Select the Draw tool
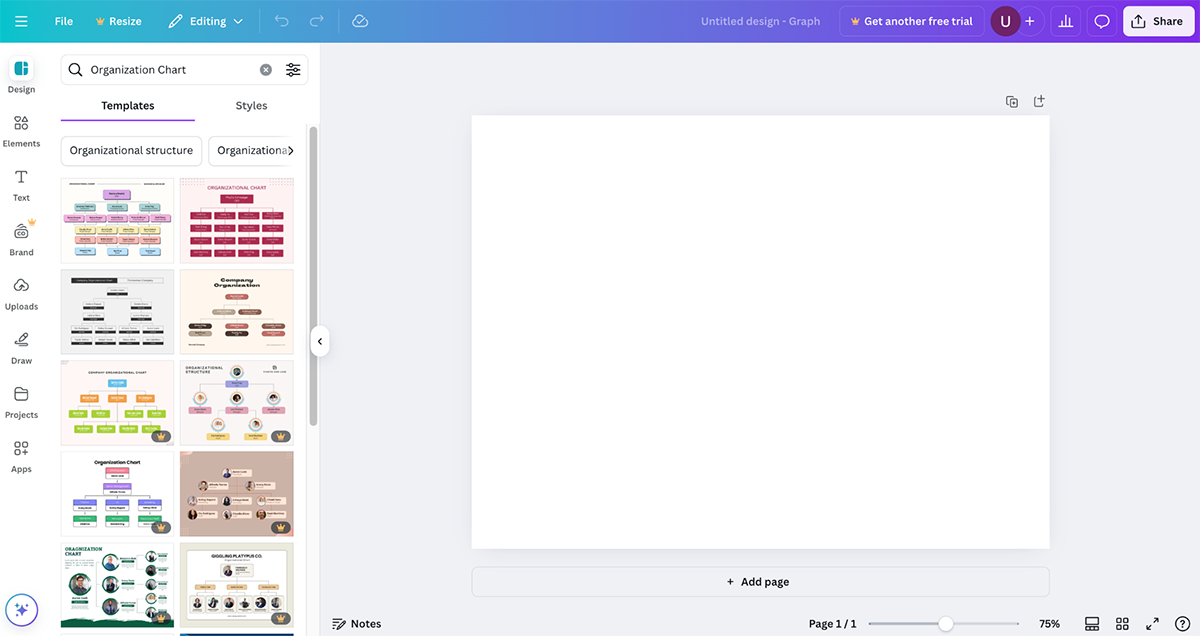The height and width of the screenshot is (636, 1200). point(21,347)
